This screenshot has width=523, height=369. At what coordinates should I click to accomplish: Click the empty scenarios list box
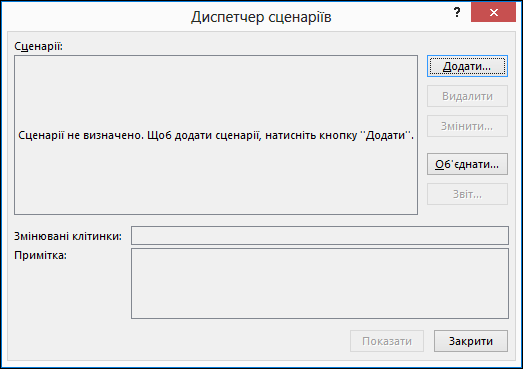(x=216, y=135)
